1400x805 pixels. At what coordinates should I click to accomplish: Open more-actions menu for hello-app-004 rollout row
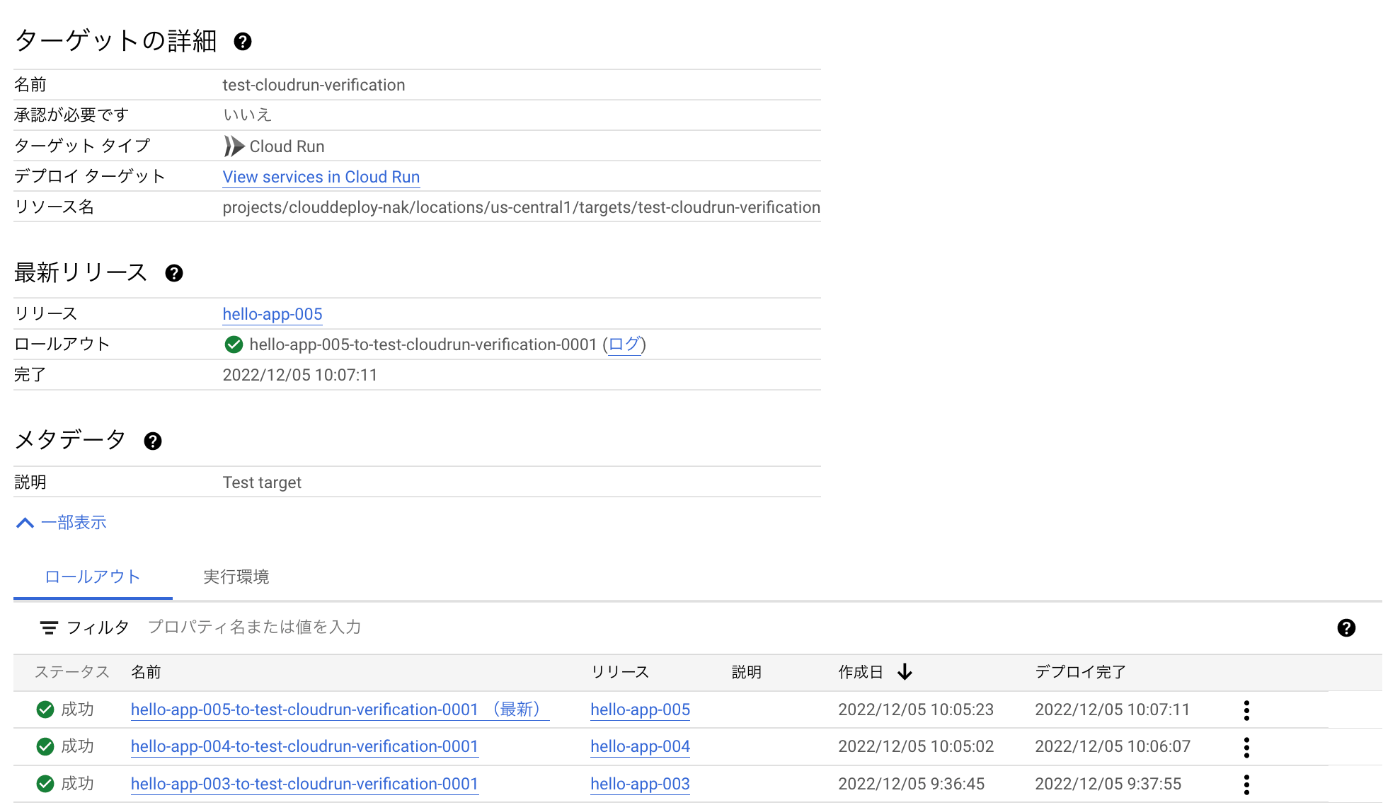tap(1246, 747)
